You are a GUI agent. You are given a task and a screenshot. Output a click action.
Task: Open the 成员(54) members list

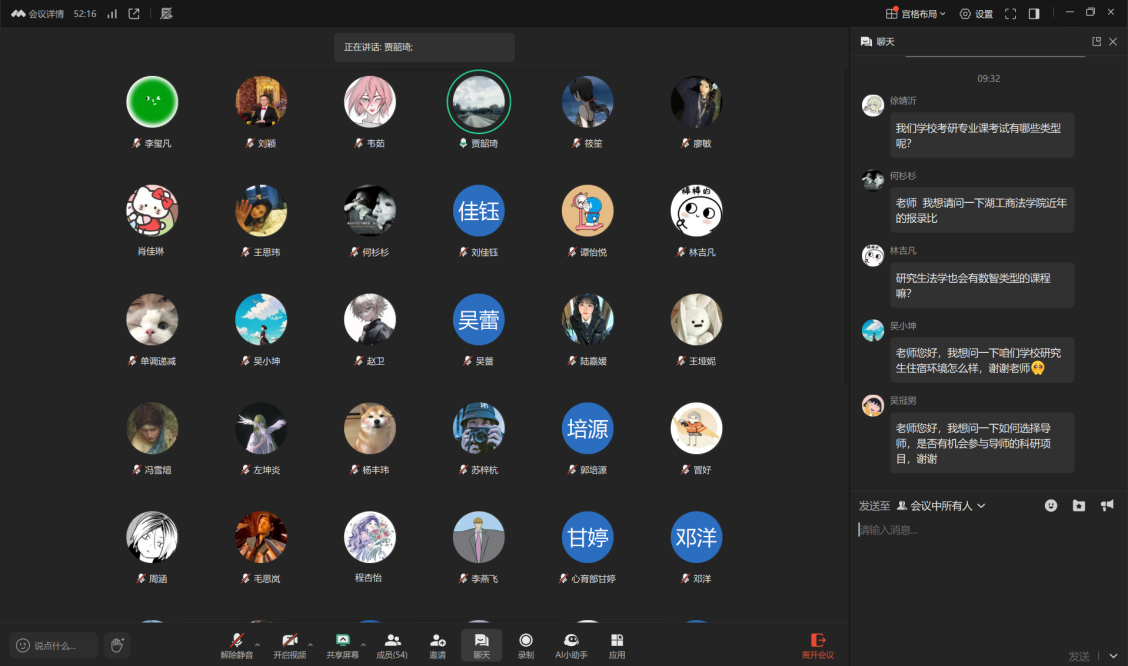[392, 645]
